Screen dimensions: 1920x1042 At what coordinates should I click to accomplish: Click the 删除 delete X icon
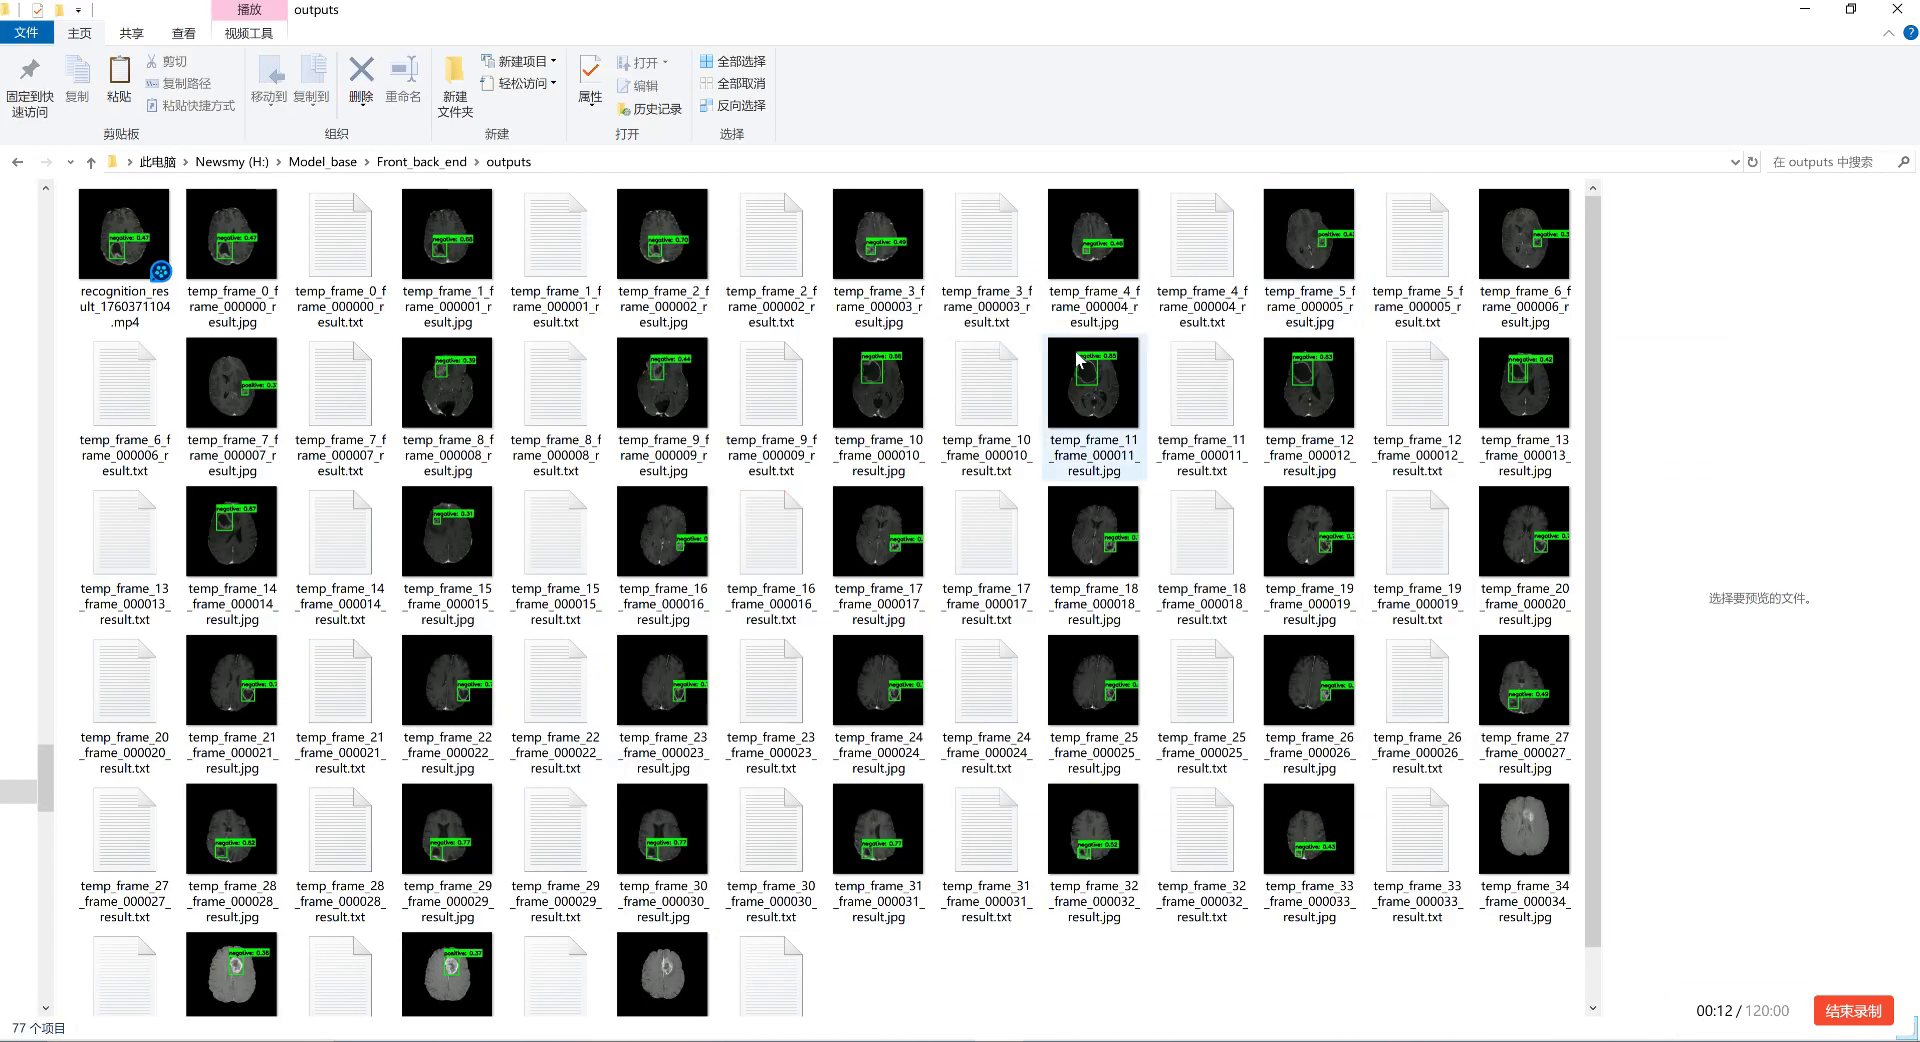pyautogui.click(x=361, y=70)
